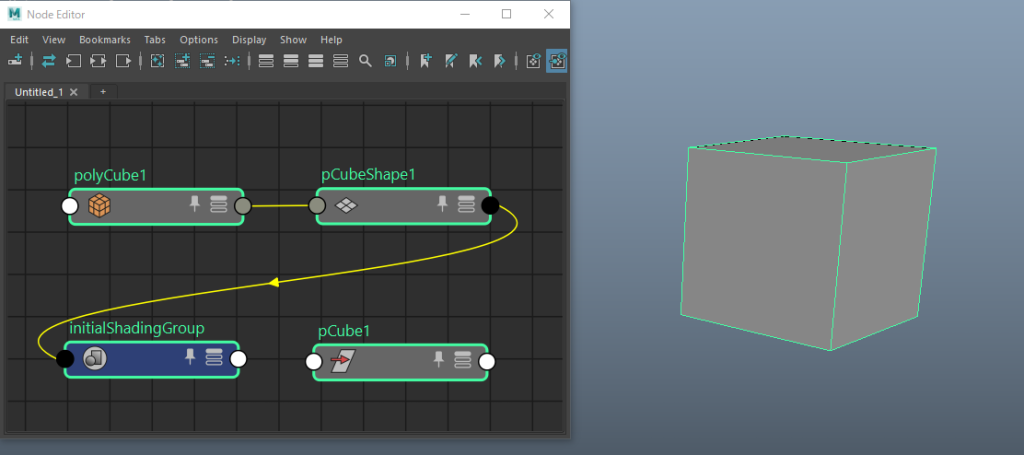
Task: Open the Tabs menu
Action: (x=155, y=40)
